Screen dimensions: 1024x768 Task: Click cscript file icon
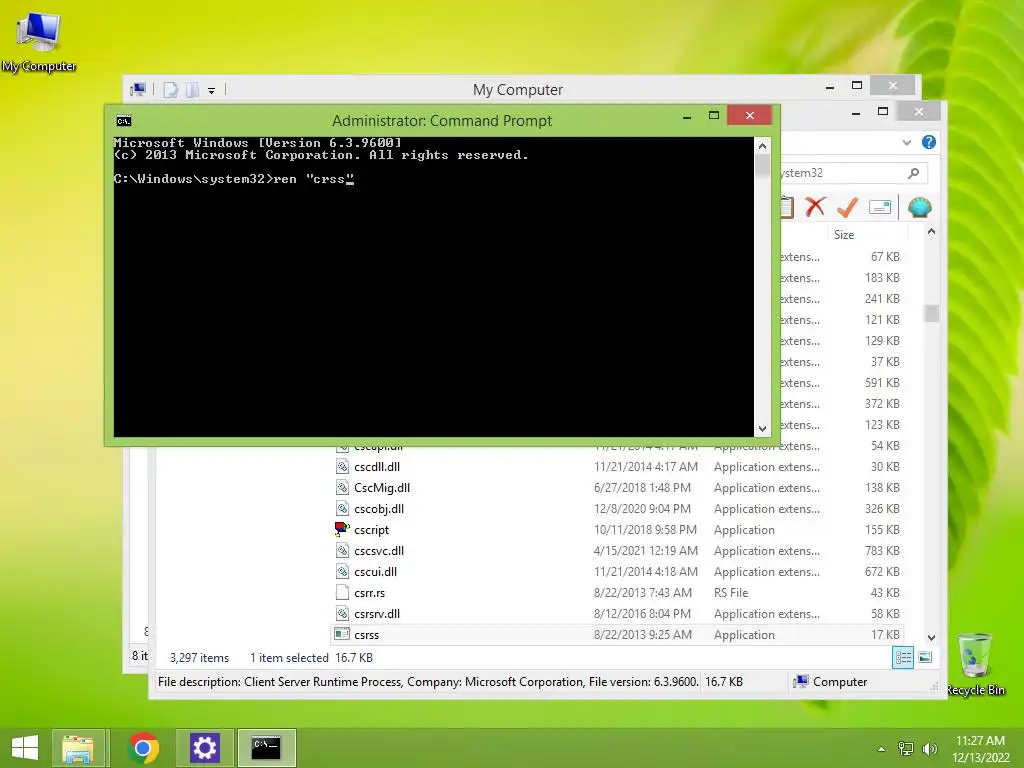pos(342,529)
